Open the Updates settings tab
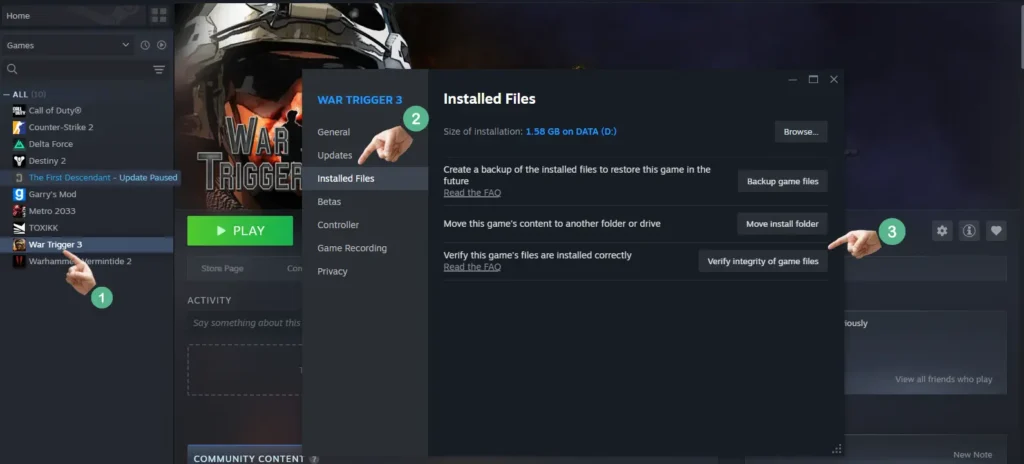1024x464 pixels. pyautogui.click(x=334, y=156)
